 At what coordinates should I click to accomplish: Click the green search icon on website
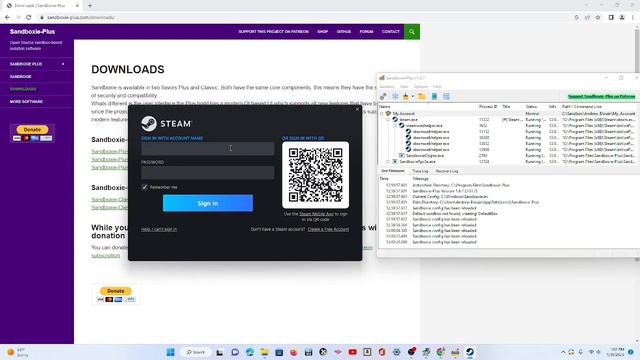pyautogui.click(x=412, y=32)
